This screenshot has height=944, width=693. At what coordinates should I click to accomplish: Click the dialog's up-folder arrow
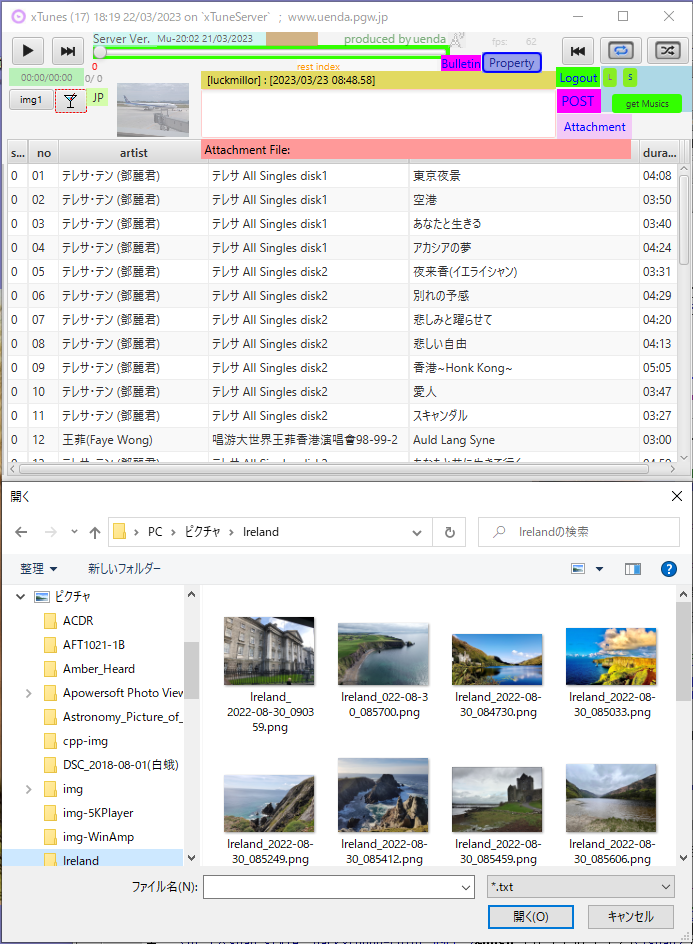(95, 532)
